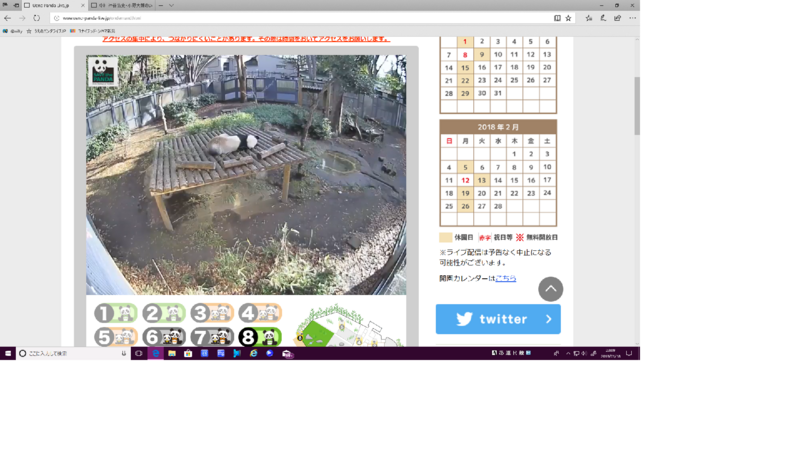Select February 12 red date
Viewport: 800px width, 450px height.
click(x=465, y=180)
